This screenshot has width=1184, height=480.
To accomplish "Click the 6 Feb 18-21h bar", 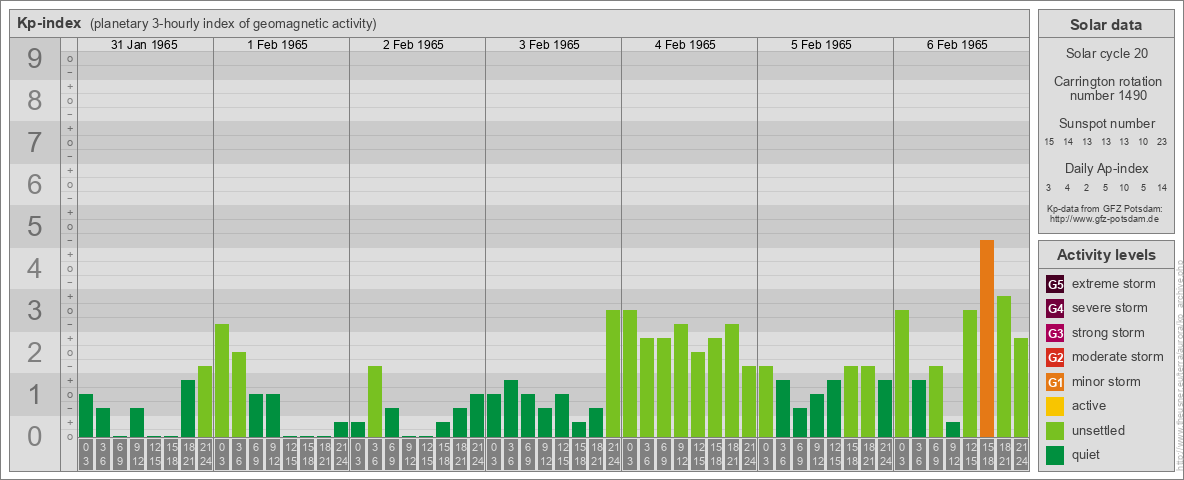I will click(x=1004, y=366).
